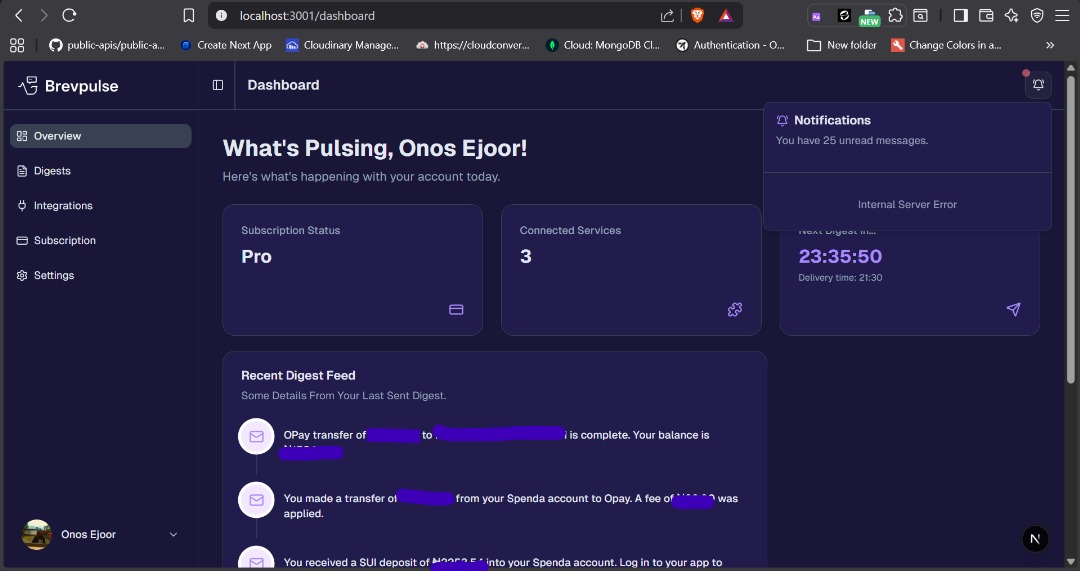Toggle the sidebar collapse icon
Viewport: 1080px width, 571px height.
tap(218, 85)
